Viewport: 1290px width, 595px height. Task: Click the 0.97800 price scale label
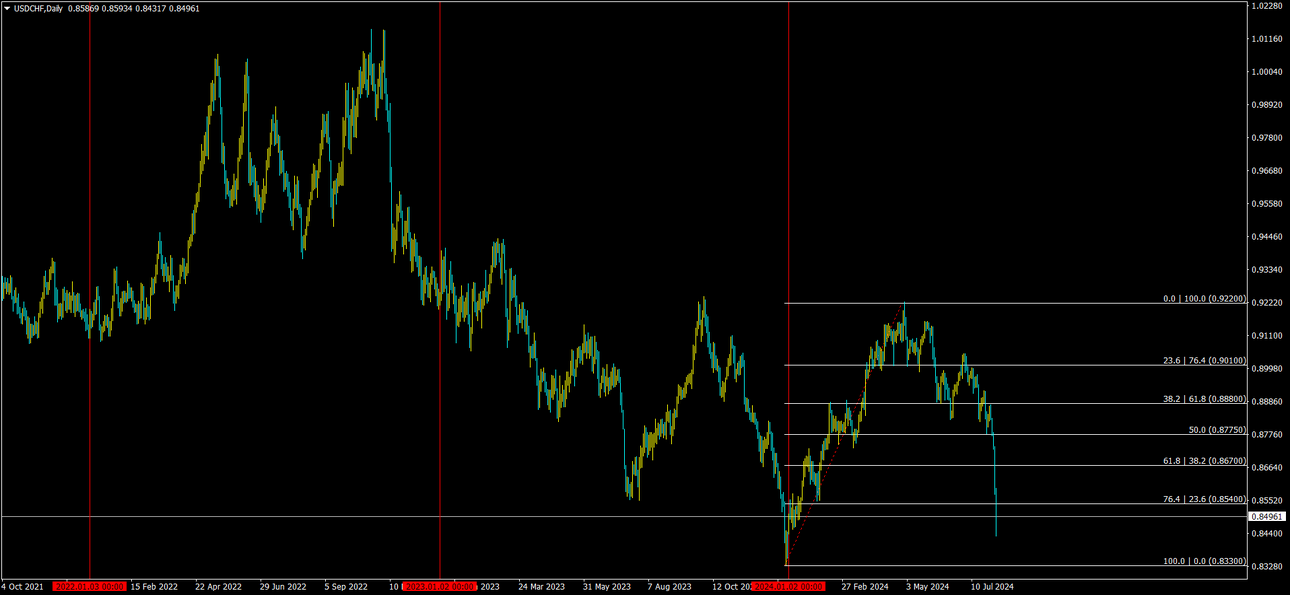(1267, 138)
